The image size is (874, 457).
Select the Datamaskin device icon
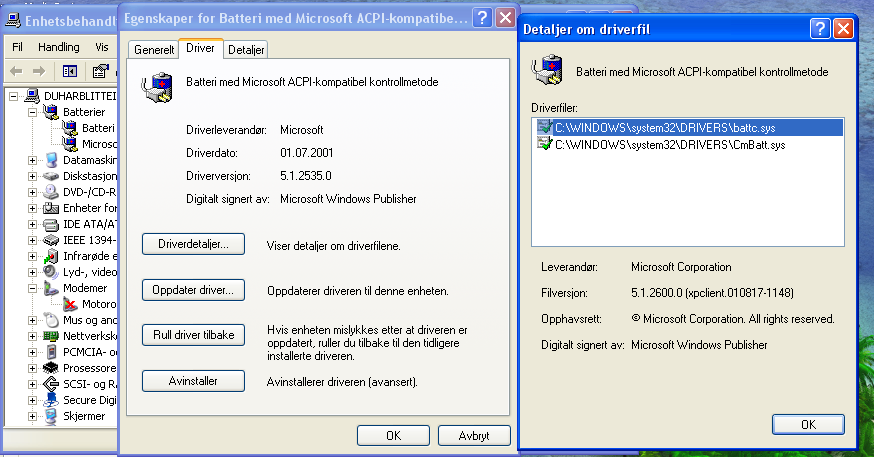pyautogui.click(x=51, y=160)
